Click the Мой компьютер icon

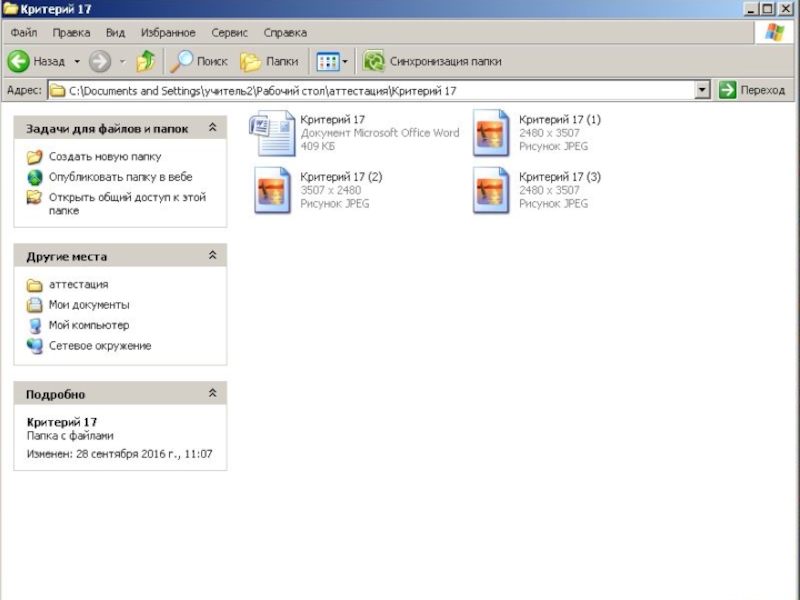[x=34, y=326]
